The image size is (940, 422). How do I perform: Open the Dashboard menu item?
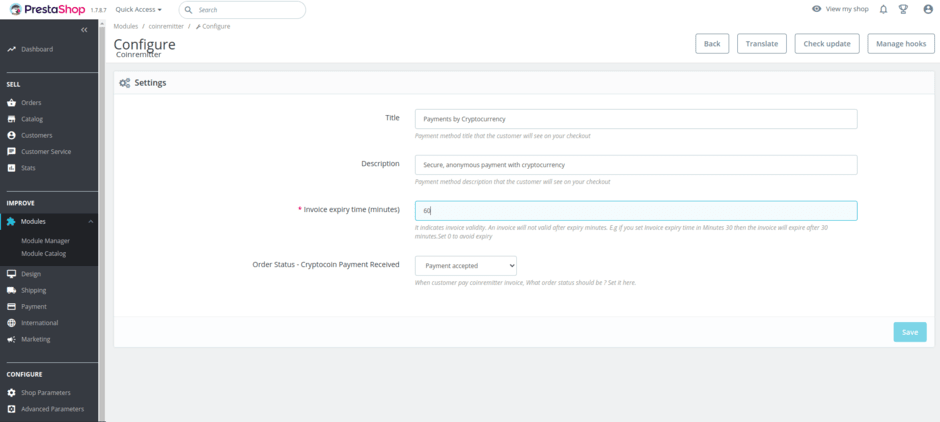pyautogui.click(x=37, y=49)
